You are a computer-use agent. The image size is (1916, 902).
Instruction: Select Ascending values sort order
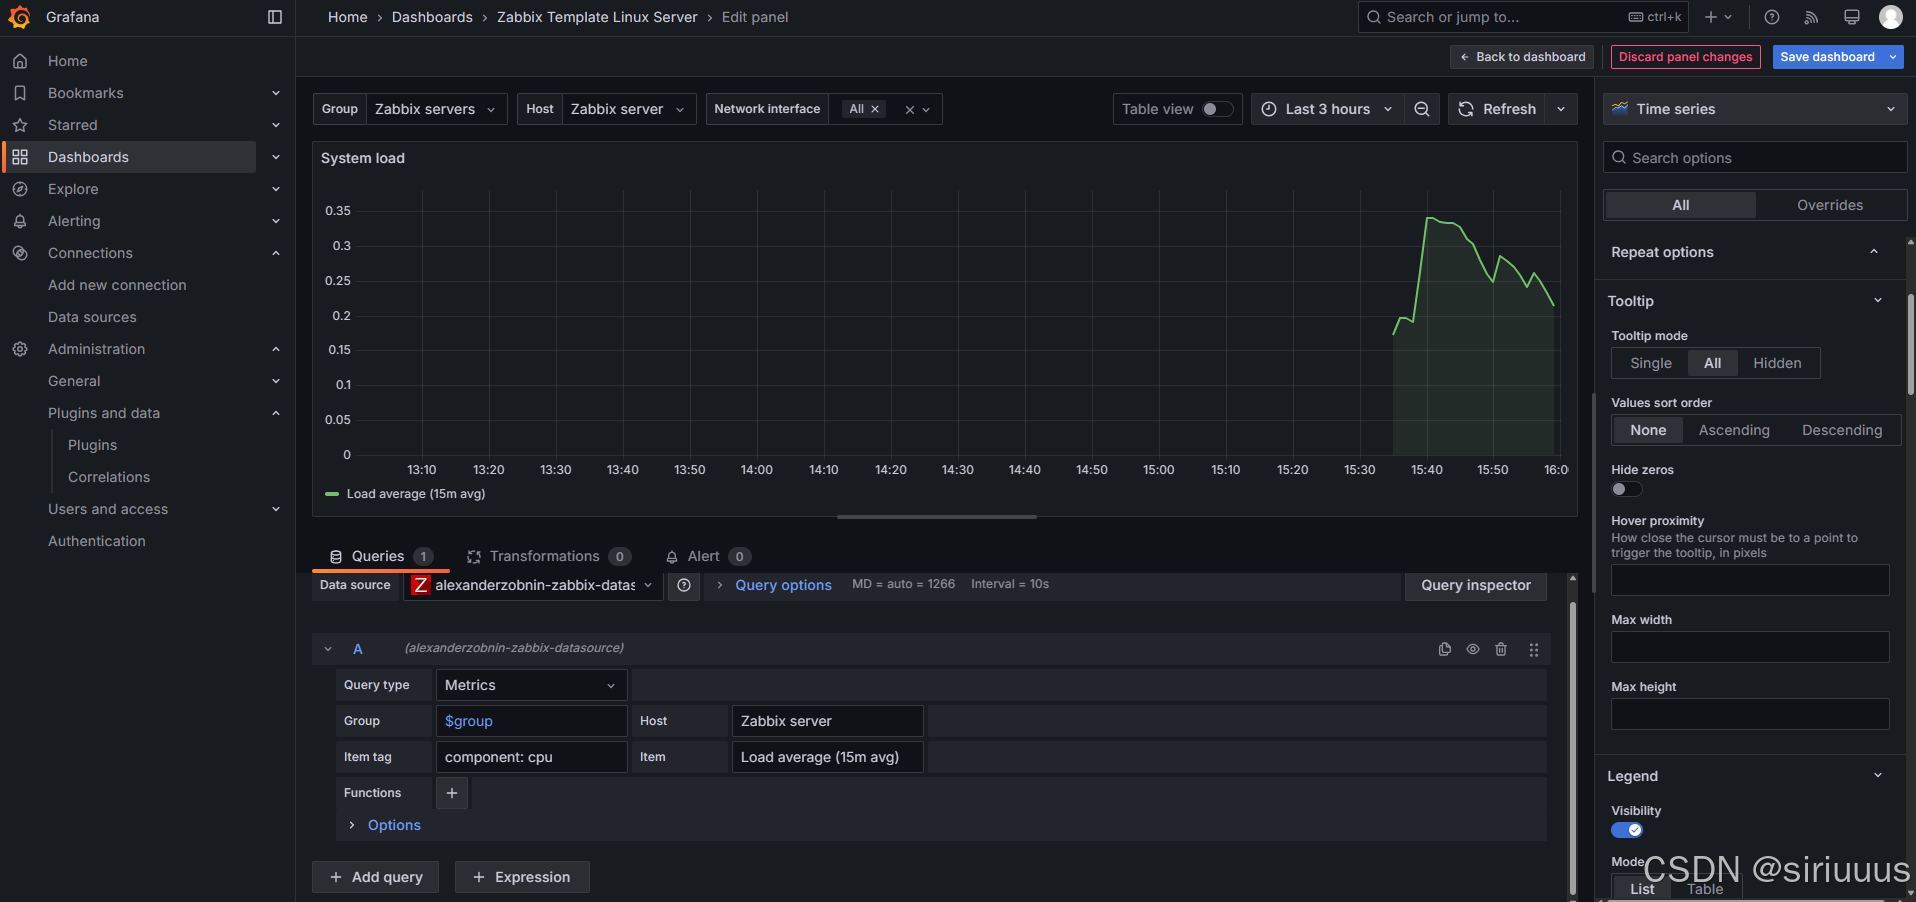tap(1734, 430)
